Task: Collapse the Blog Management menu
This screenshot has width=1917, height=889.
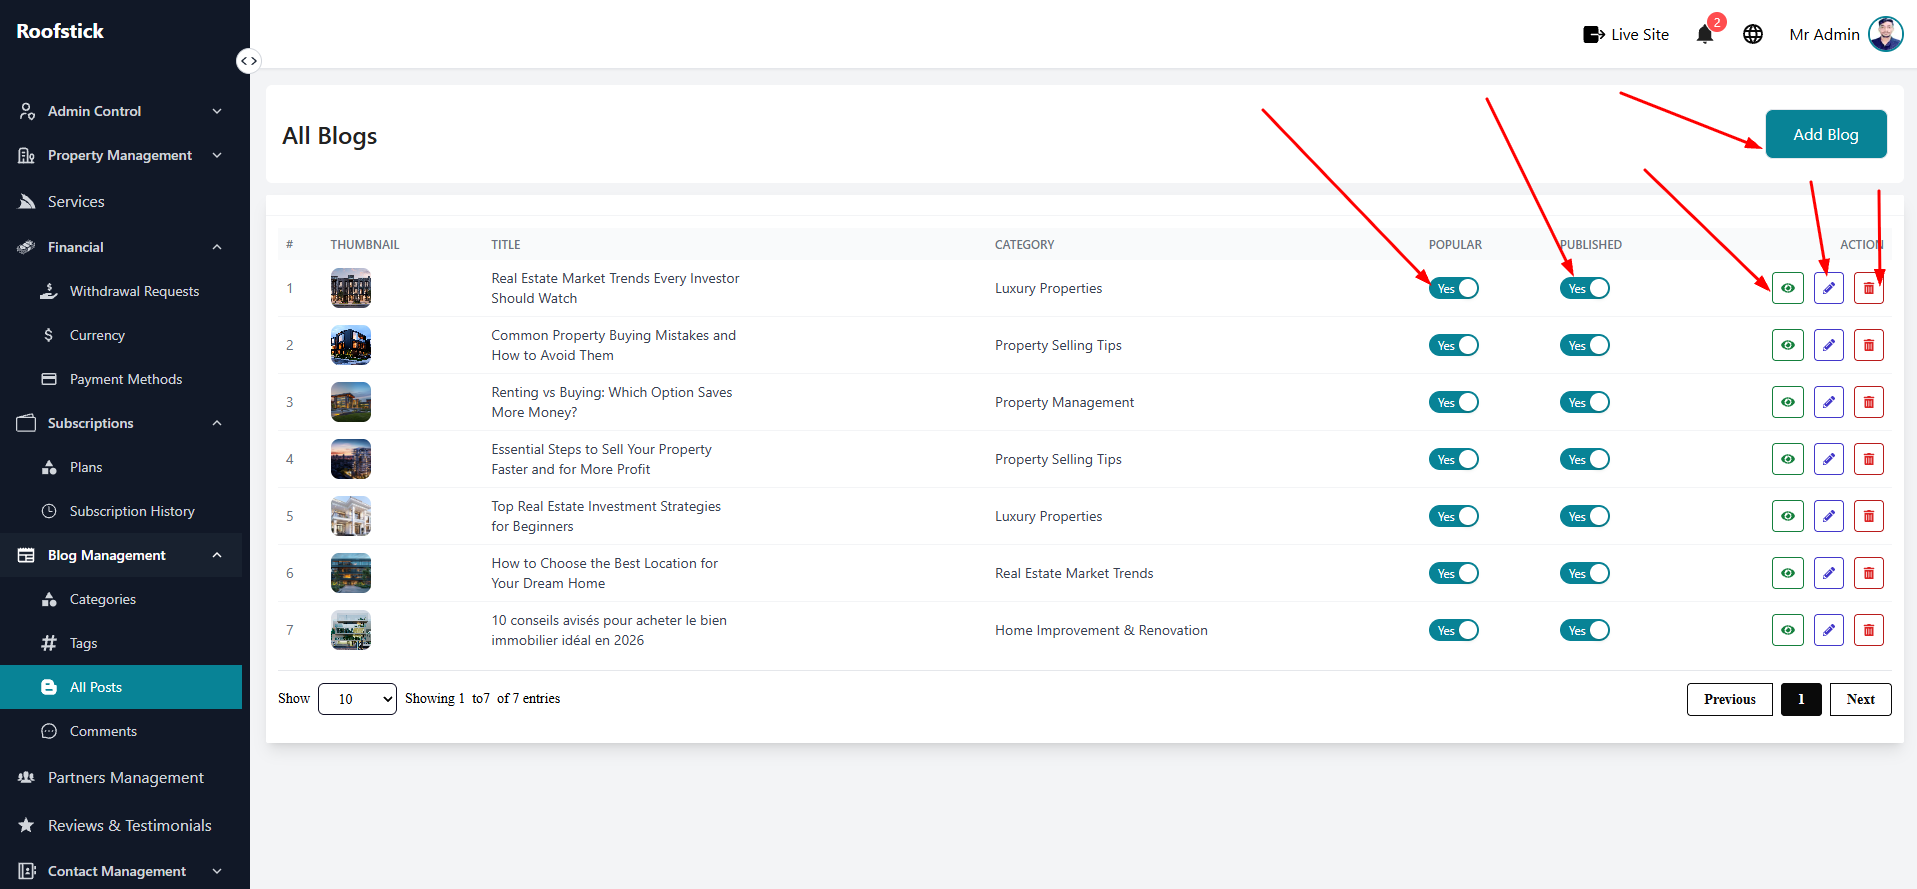Action: [x=121, y=555]
